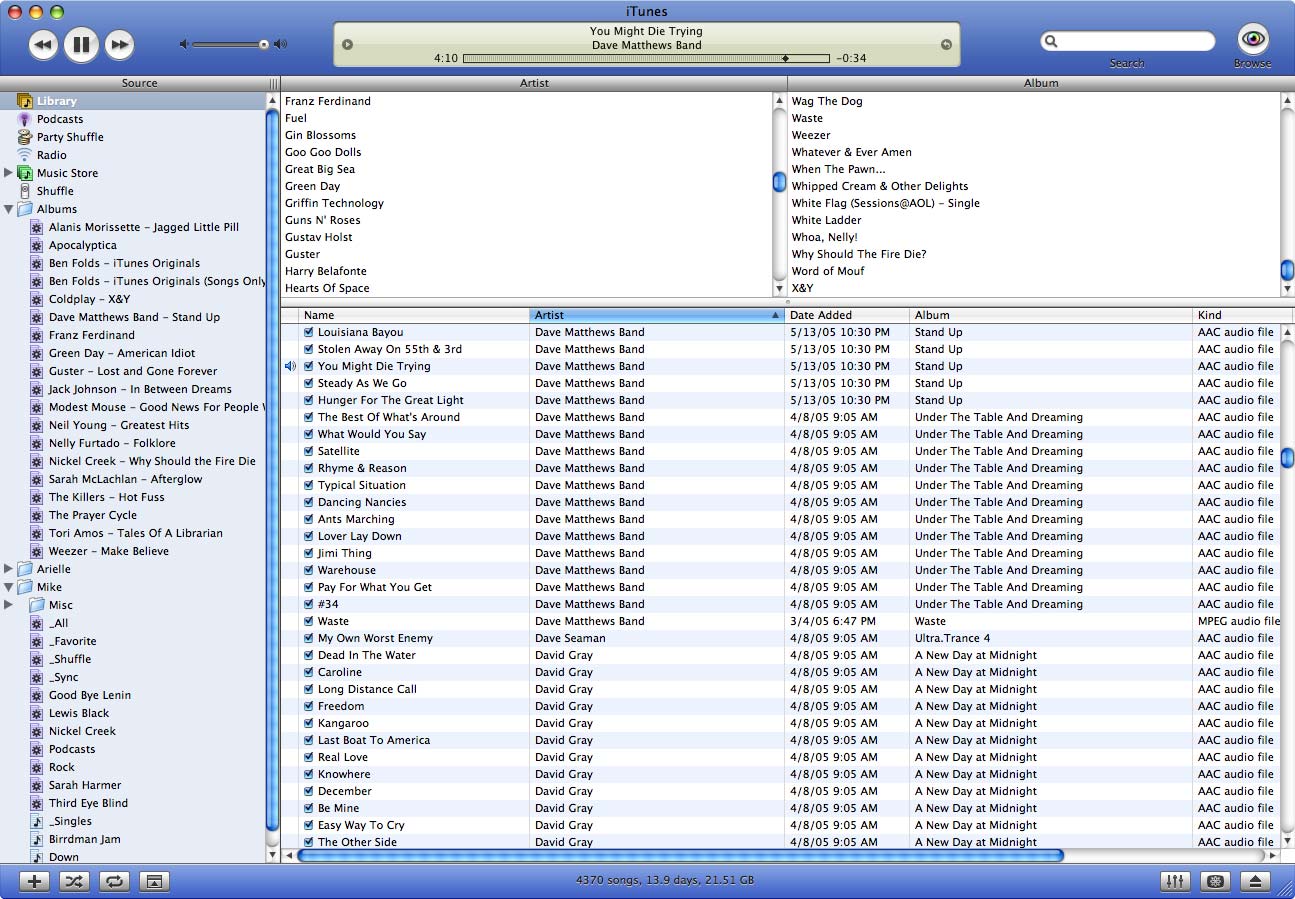Click the round arrow button at the display's right edge
This screenshot has width=1295, height=899.
[x=946, y=44]
